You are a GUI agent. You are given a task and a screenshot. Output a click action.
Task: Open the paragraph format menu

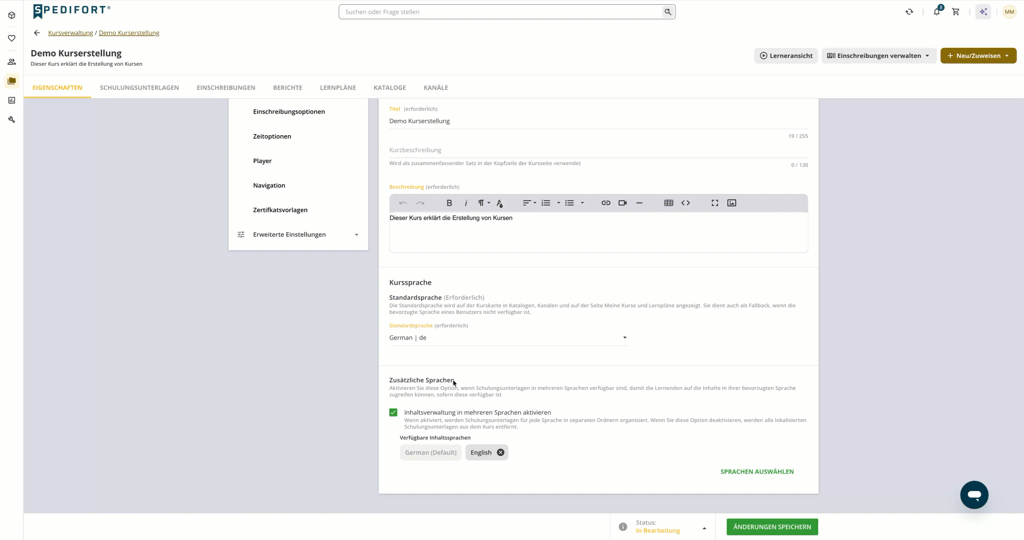click(483, 203)
